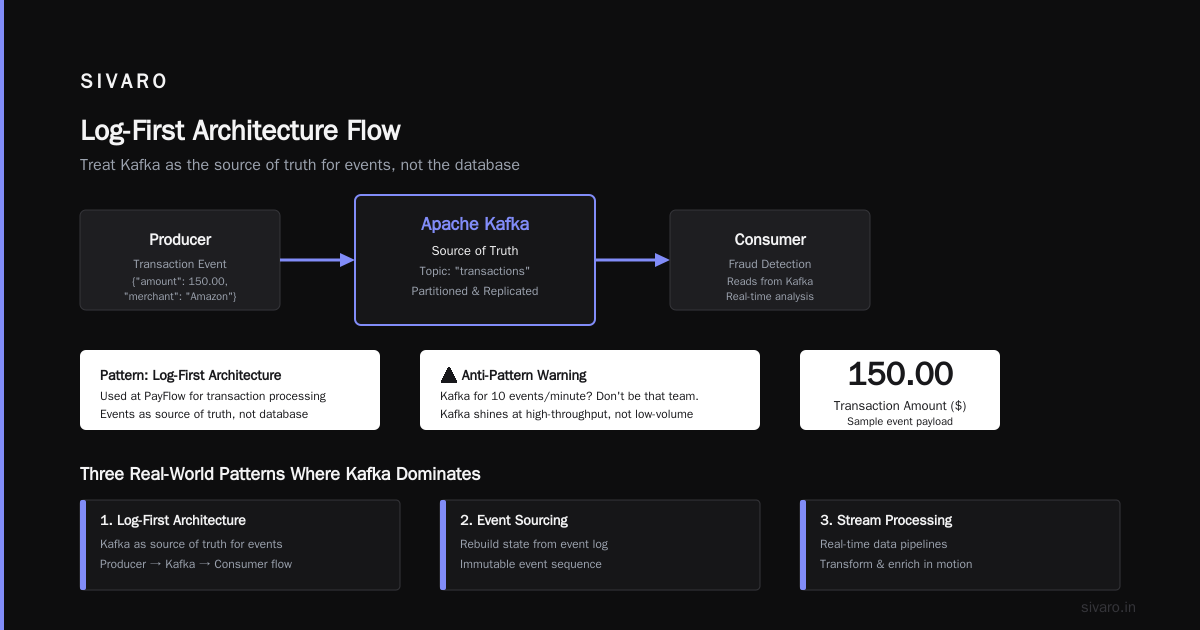Click the SIVARO brand logo text

click(124, 82)
